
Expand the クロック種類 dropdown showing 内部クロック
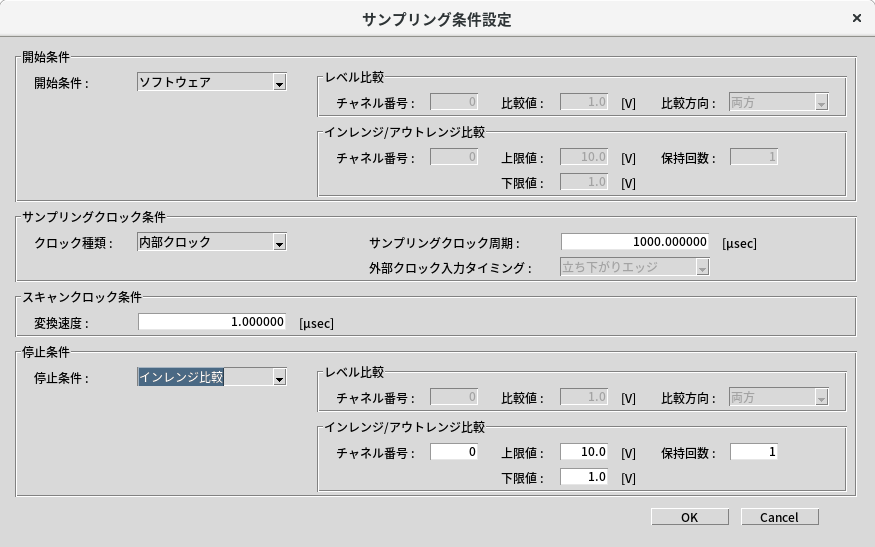pyautogui.click(x=211, y=242)
